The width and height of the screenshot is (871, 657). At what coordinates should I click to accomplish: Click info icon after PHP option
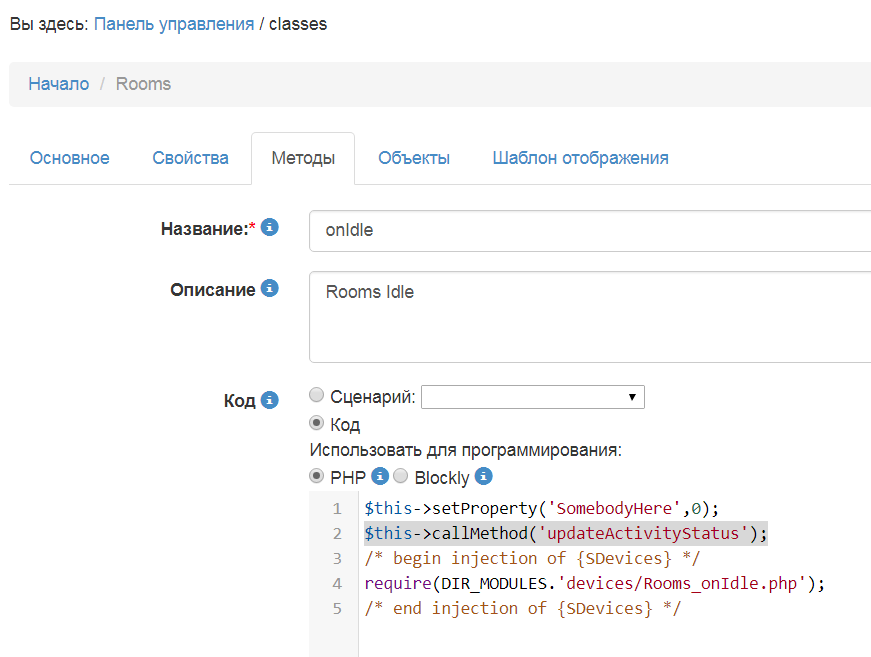pos(379,476)
